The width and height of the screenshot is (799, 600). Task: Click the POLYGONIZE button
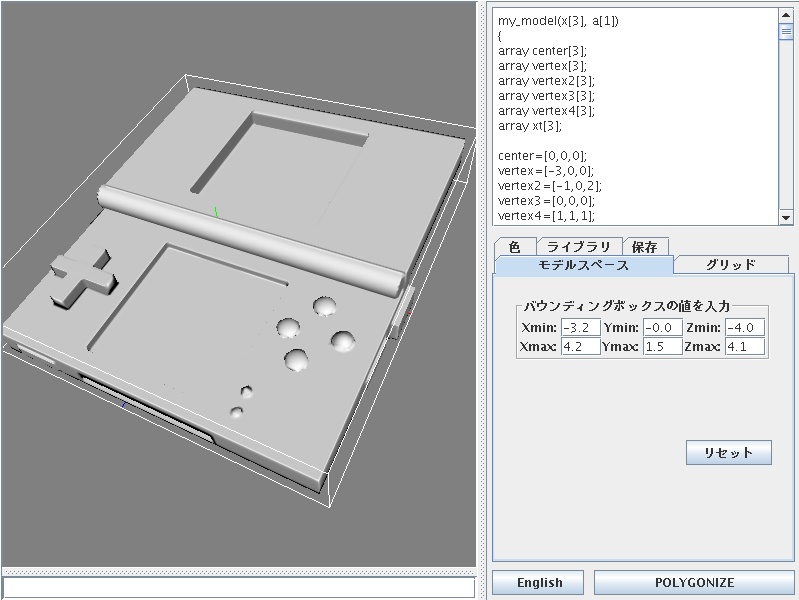(x=695, y=583)
